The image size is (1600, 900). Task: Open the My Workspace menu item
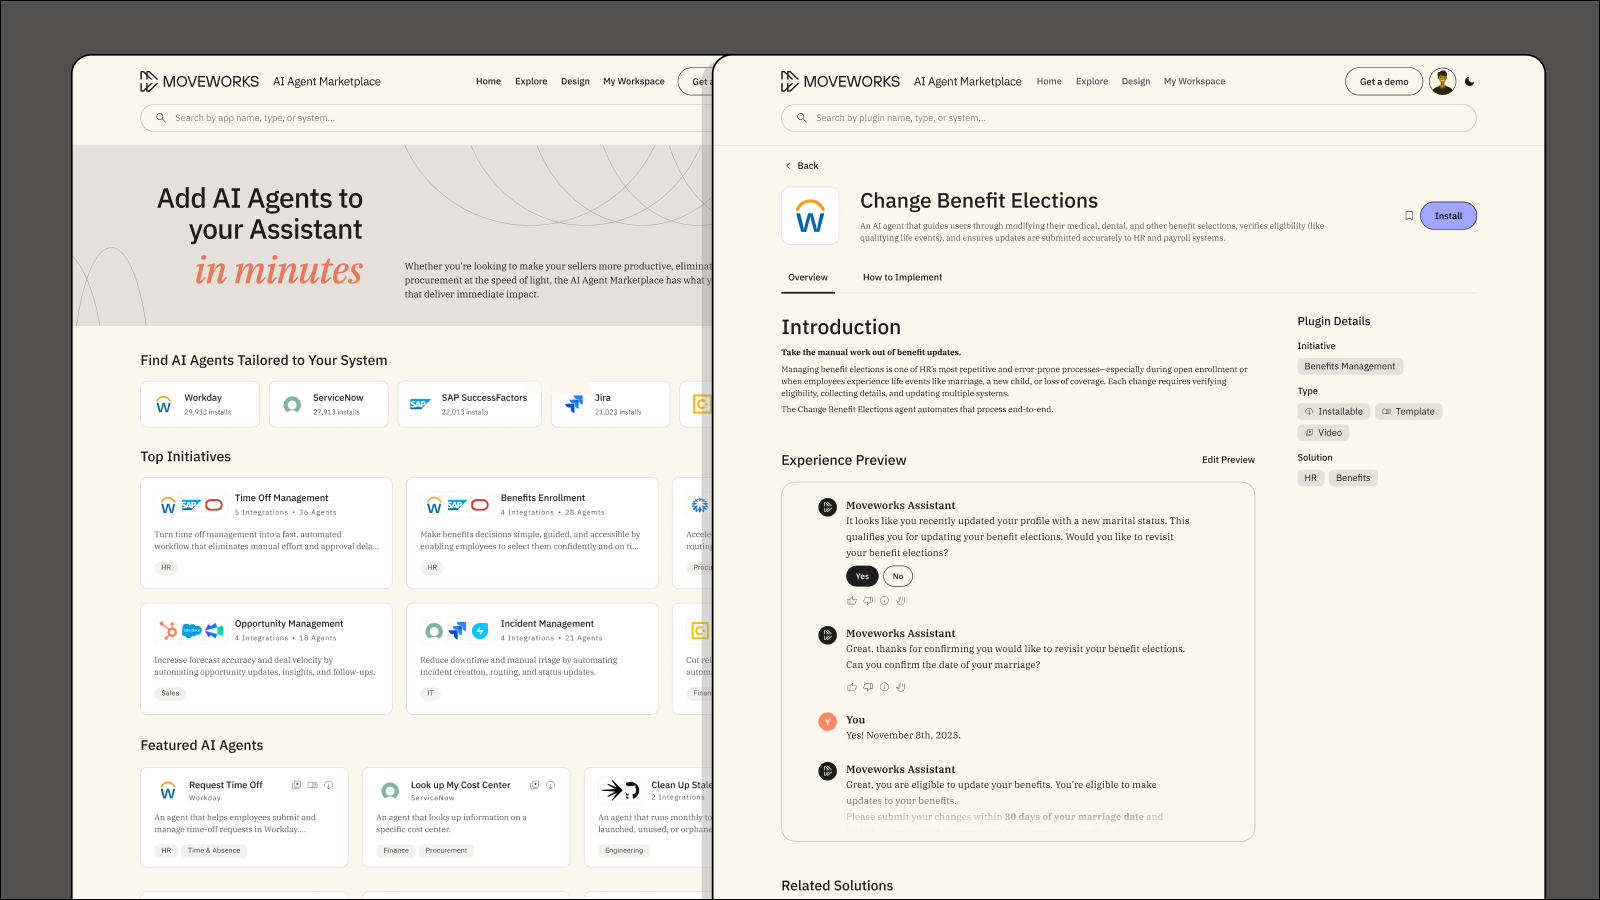1194,81
